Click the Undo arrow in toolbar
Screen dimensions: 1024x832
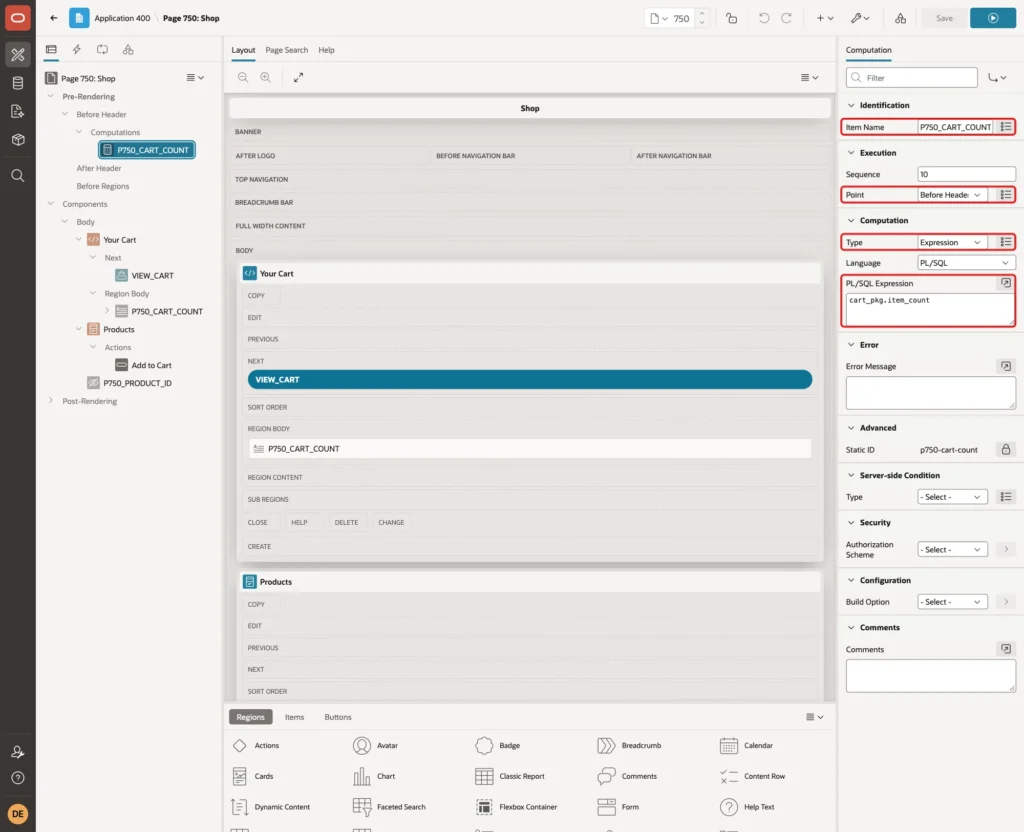pyautogui.click(x=763, y=18)
